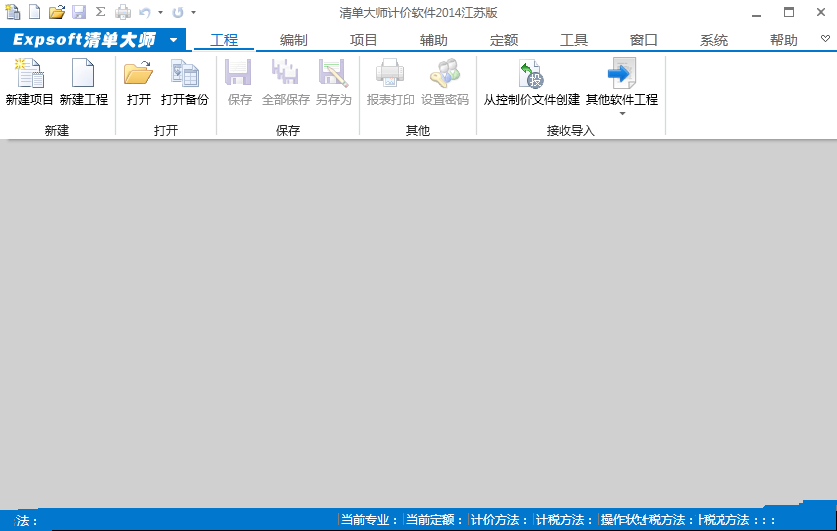Screen dimensions: 837x531
Task: Click the 保存 floppy icon in the ribbon
Action: point(238,73)
